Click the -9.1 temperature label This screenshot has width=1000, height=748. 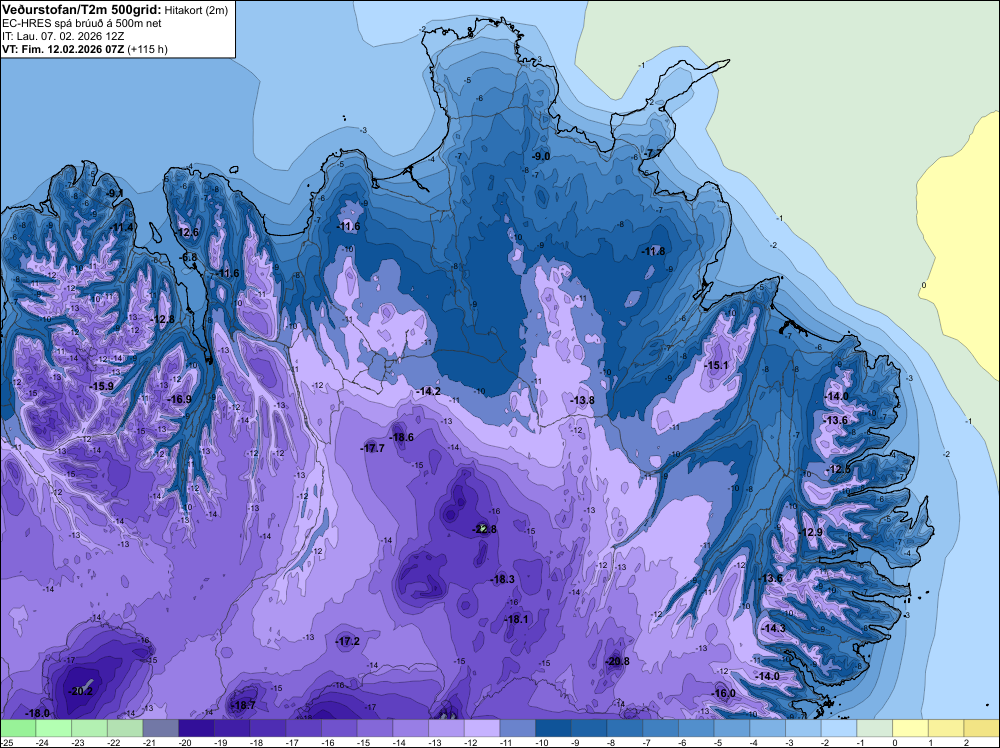115,193
